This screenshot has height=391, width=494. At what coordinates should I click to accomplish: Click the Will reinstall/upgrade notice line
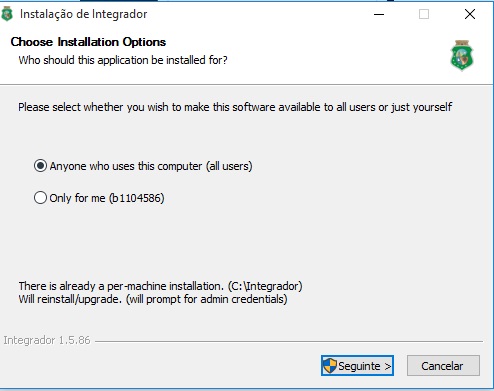point(153,299)
